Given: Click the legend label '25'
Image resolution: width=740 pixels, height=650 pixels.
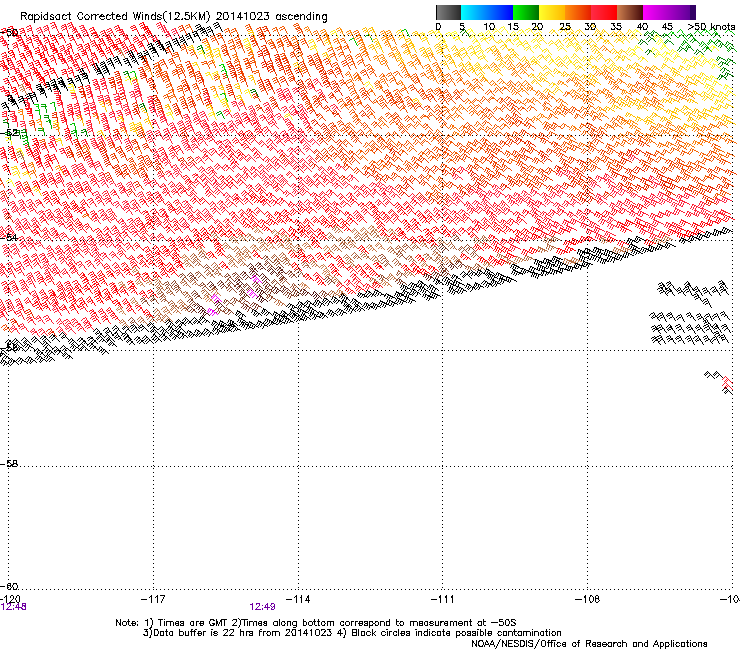Looking at the screenshot, I should [x=564, y=27].
